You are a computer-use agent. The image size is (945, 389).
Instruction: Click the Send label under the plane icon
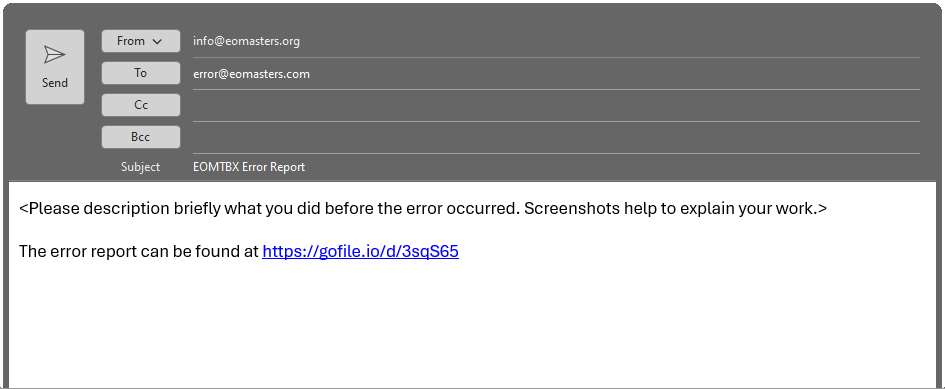click(55, 83)
